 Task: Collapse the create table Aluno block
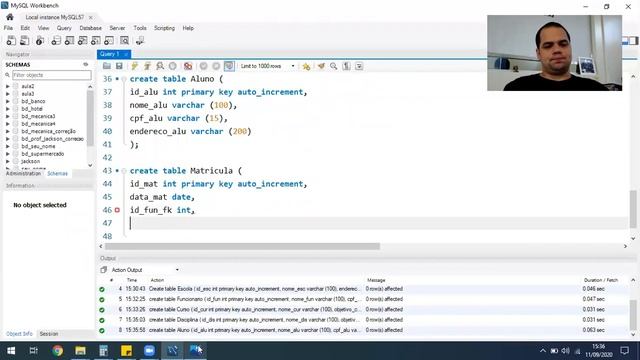click(x=124, y=79)
